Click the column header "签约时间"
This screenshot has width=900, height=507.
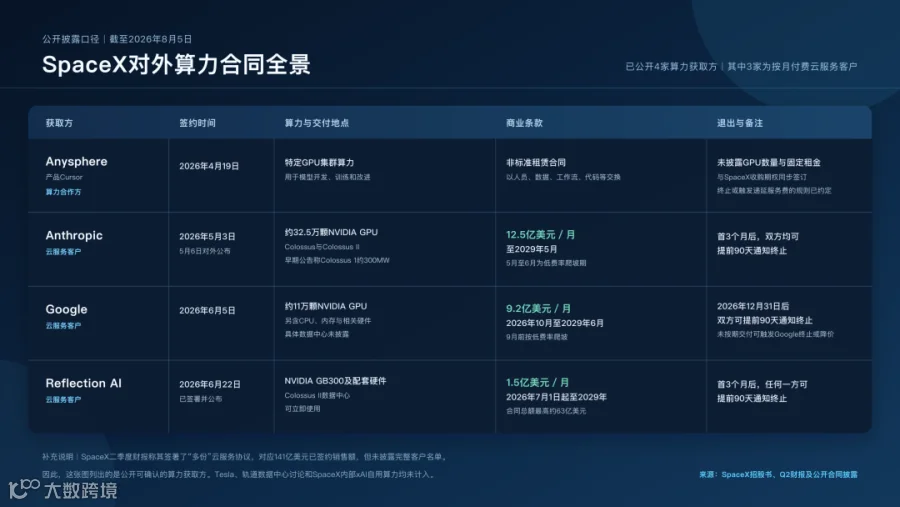click(x=197, y=123)
